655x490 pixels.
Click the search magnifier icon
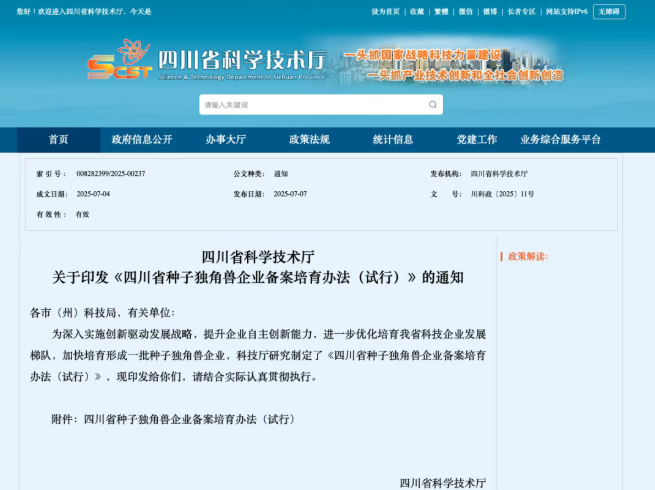click(432, 104)
